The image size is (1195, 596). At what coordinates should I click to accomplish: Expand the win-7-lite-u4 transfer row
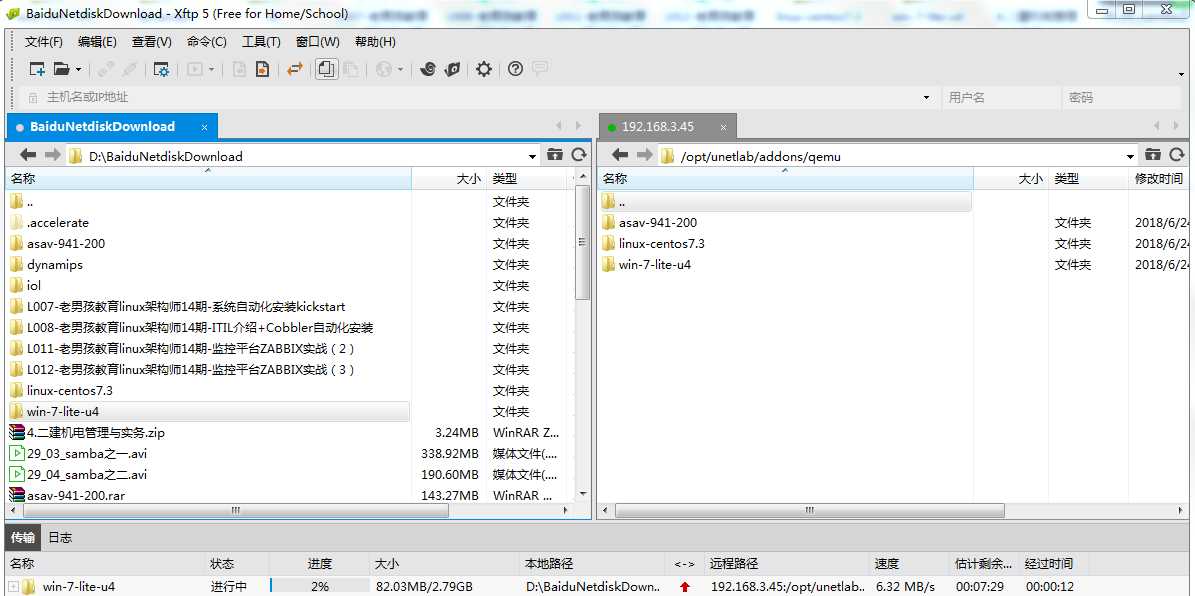point(13,586)
